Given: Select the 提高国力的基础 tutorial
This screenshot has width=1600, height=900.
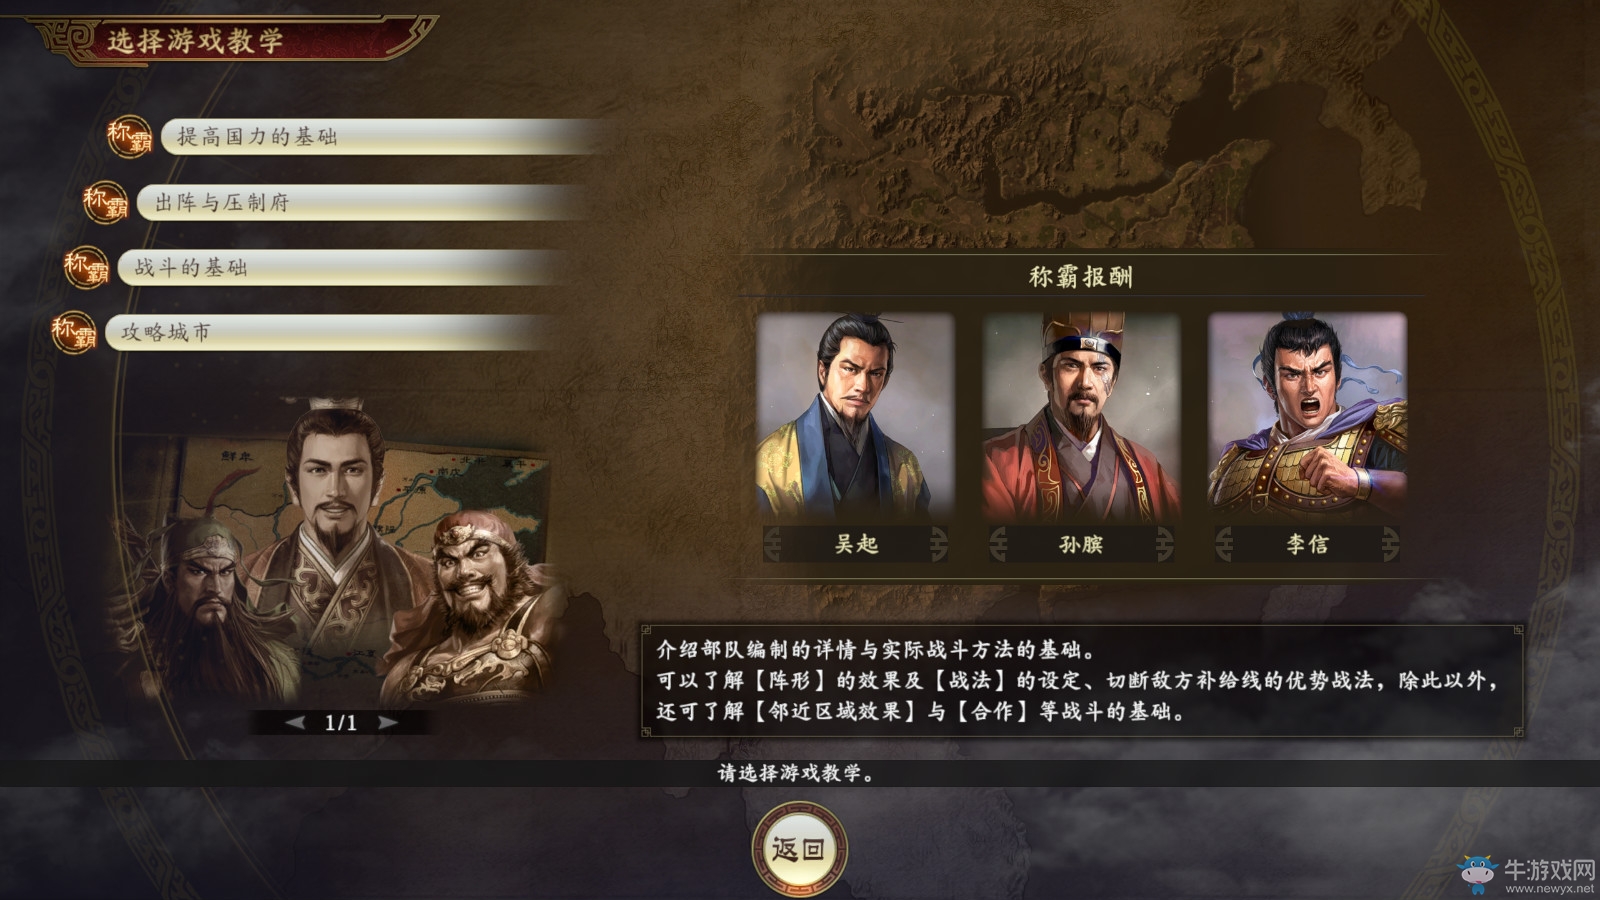Looking at the screenshot, I should click(380, 137).
